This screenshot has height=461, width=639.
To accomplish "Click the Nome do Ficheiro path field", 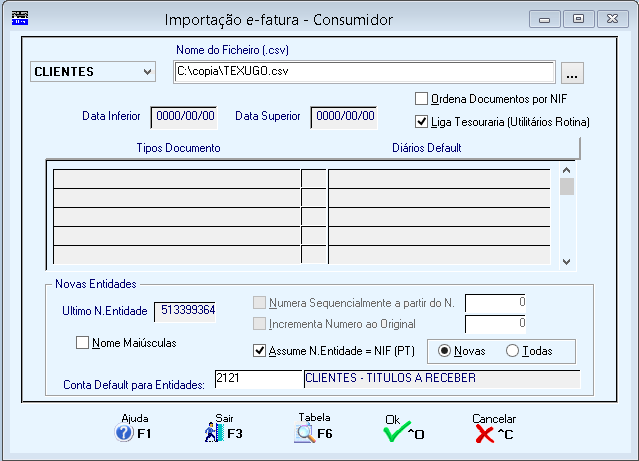I will [x=364, y=72].
